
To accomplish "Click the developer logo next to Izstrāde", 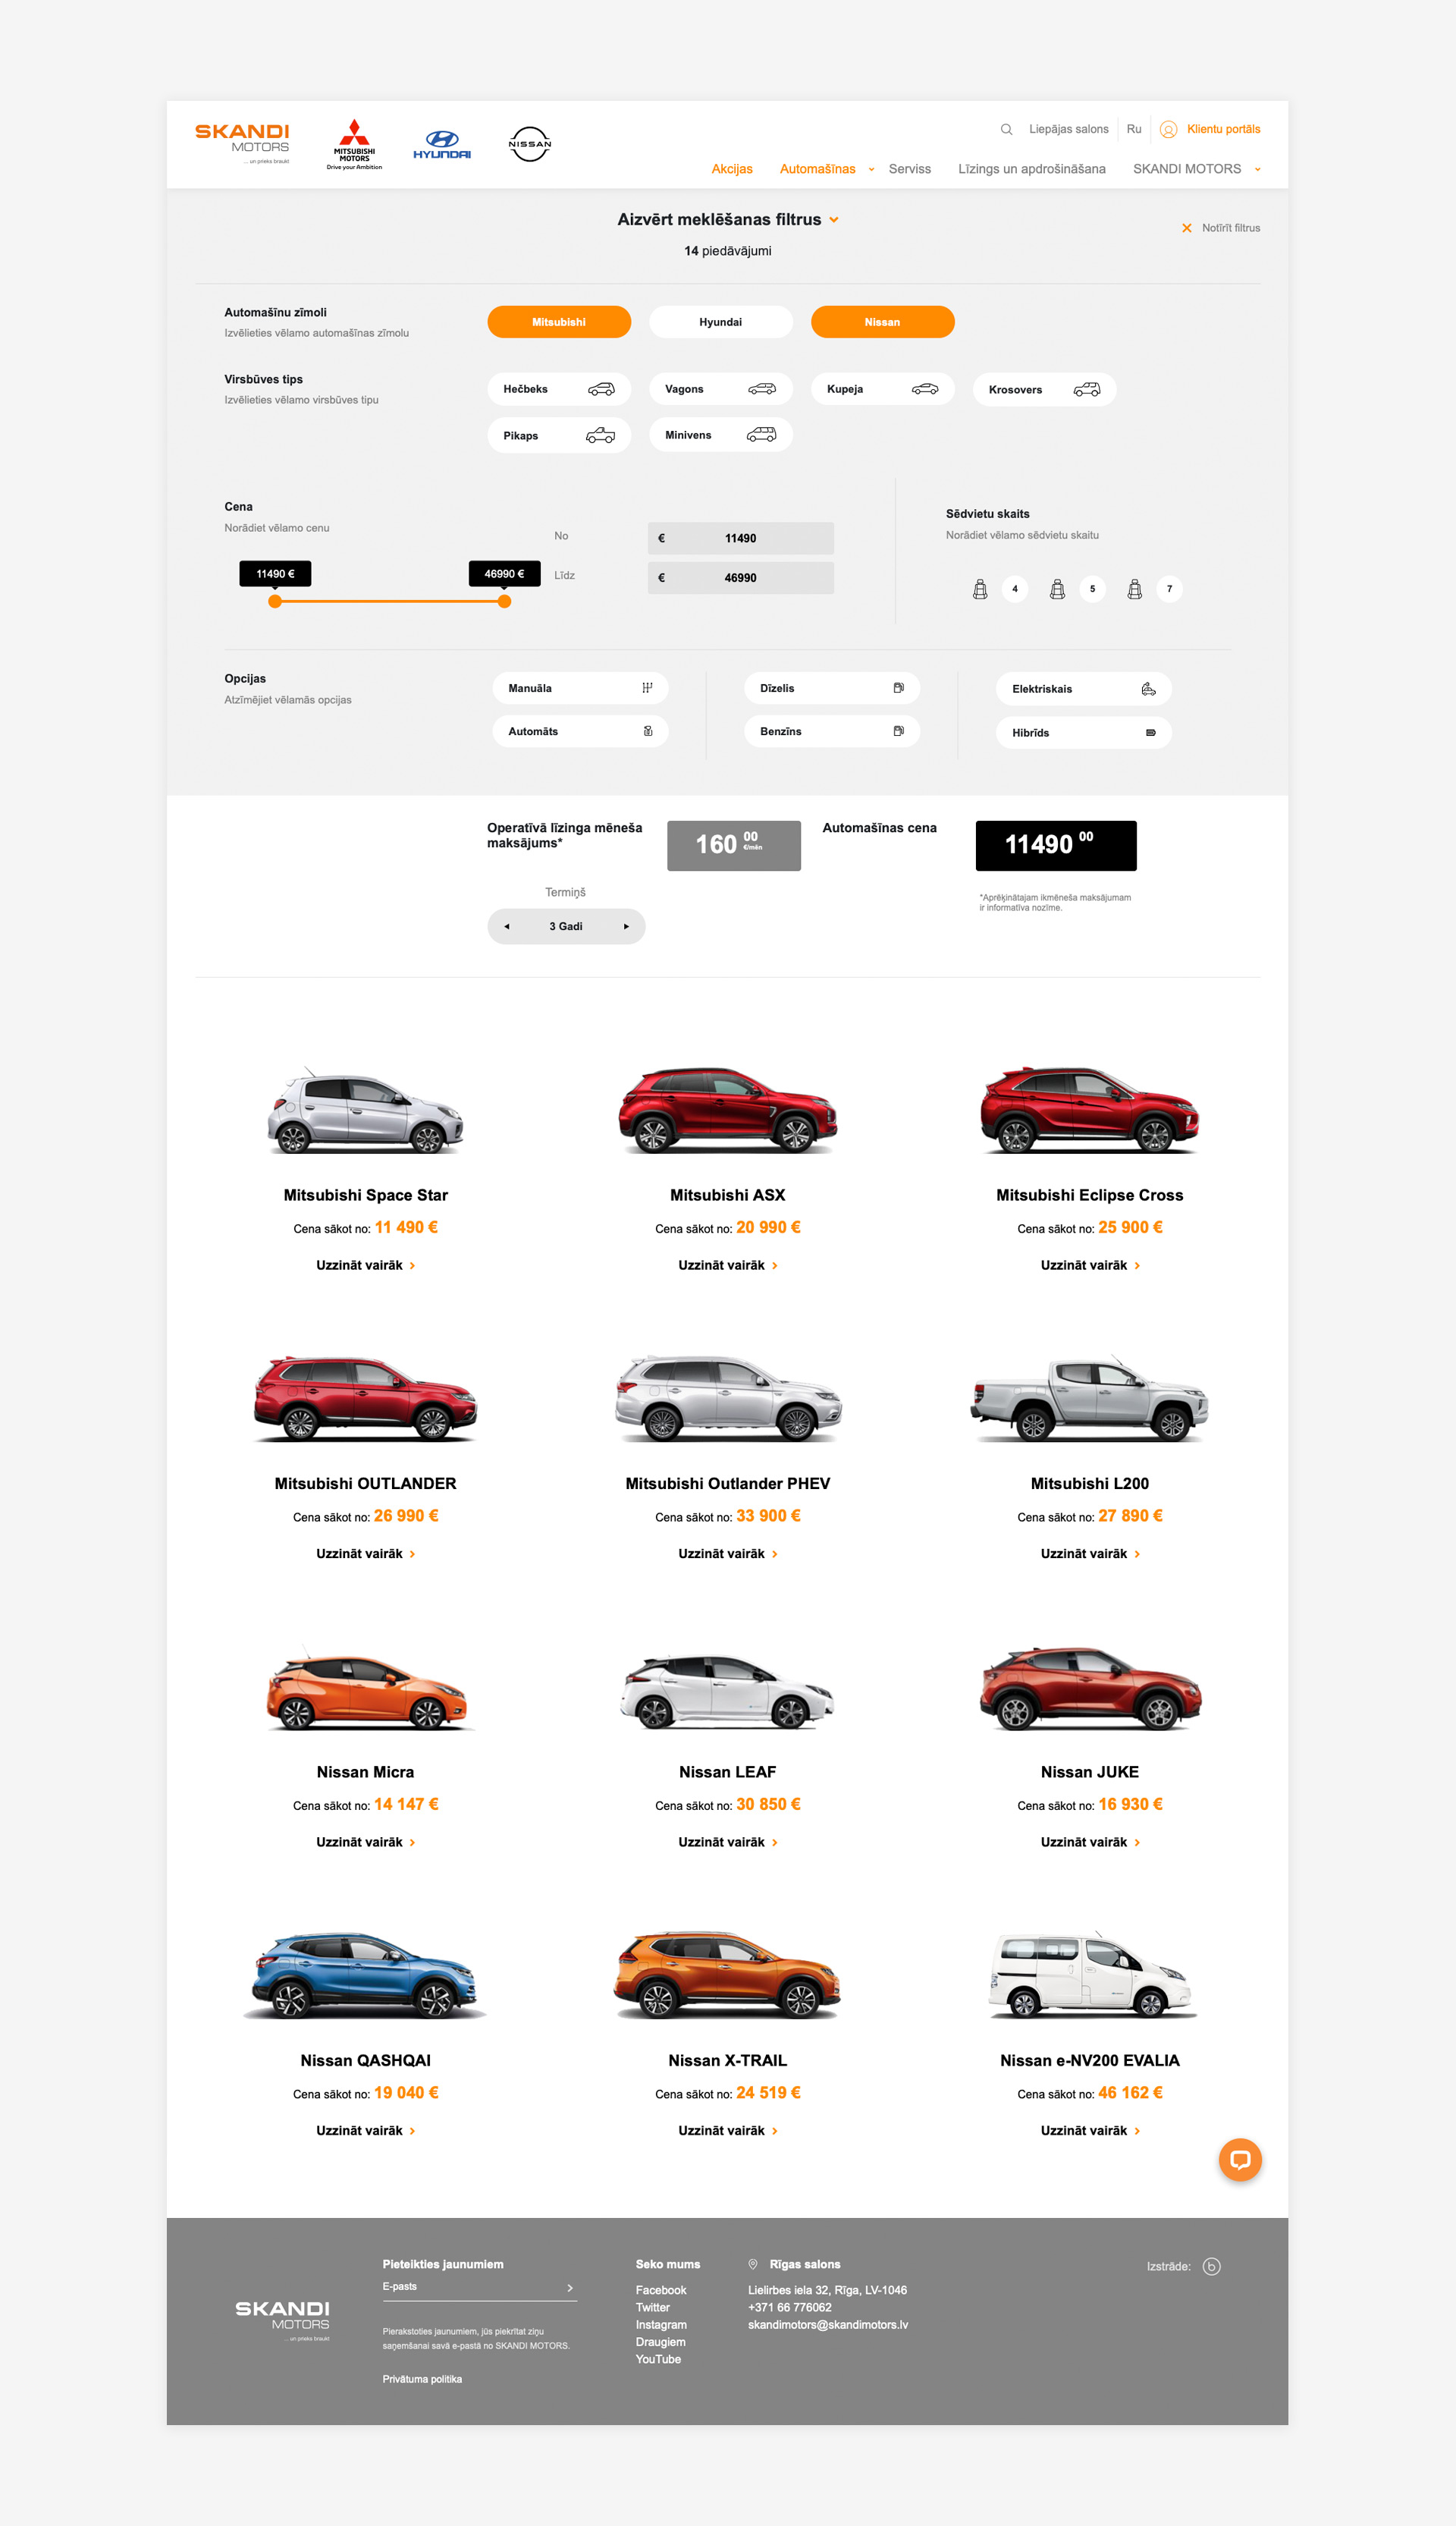I will (x=1211, y=2266).
